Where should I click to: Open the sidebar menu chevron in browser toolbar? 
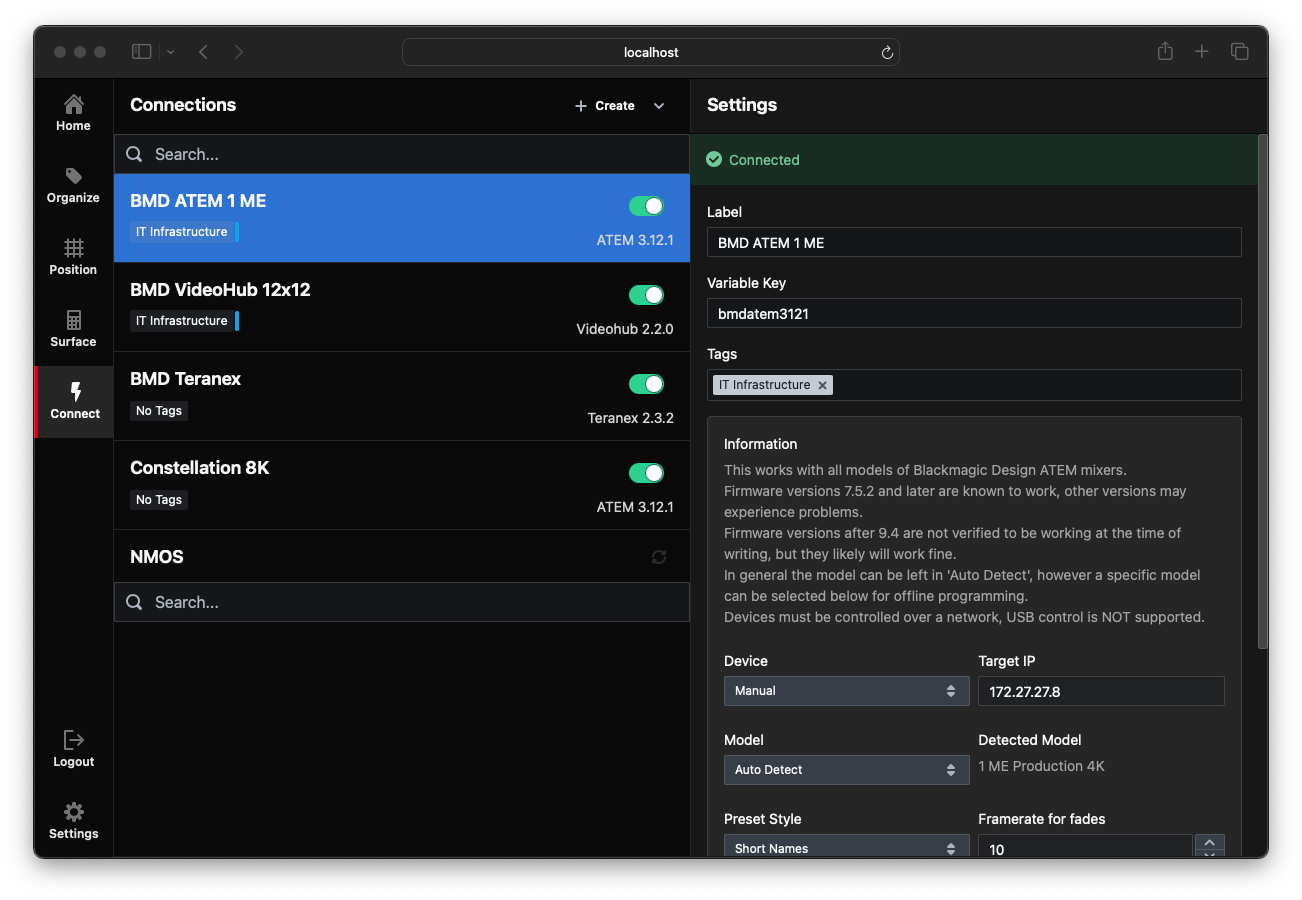pos(171,52)
